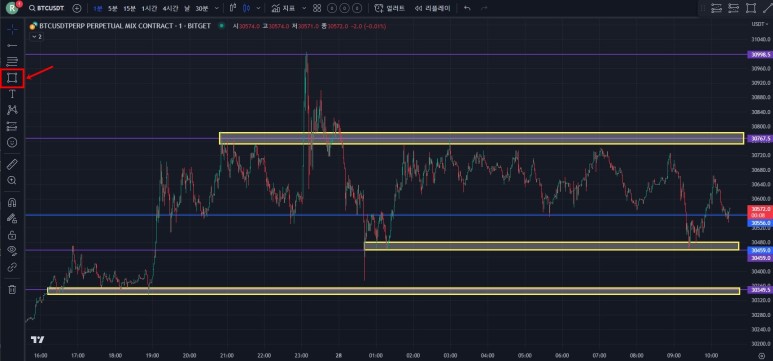Click the BTCUSDTPERP PERPETUAL MIX CONTRACT title
This screenshot has height=361, width=773.
click(x=125, y=26)
